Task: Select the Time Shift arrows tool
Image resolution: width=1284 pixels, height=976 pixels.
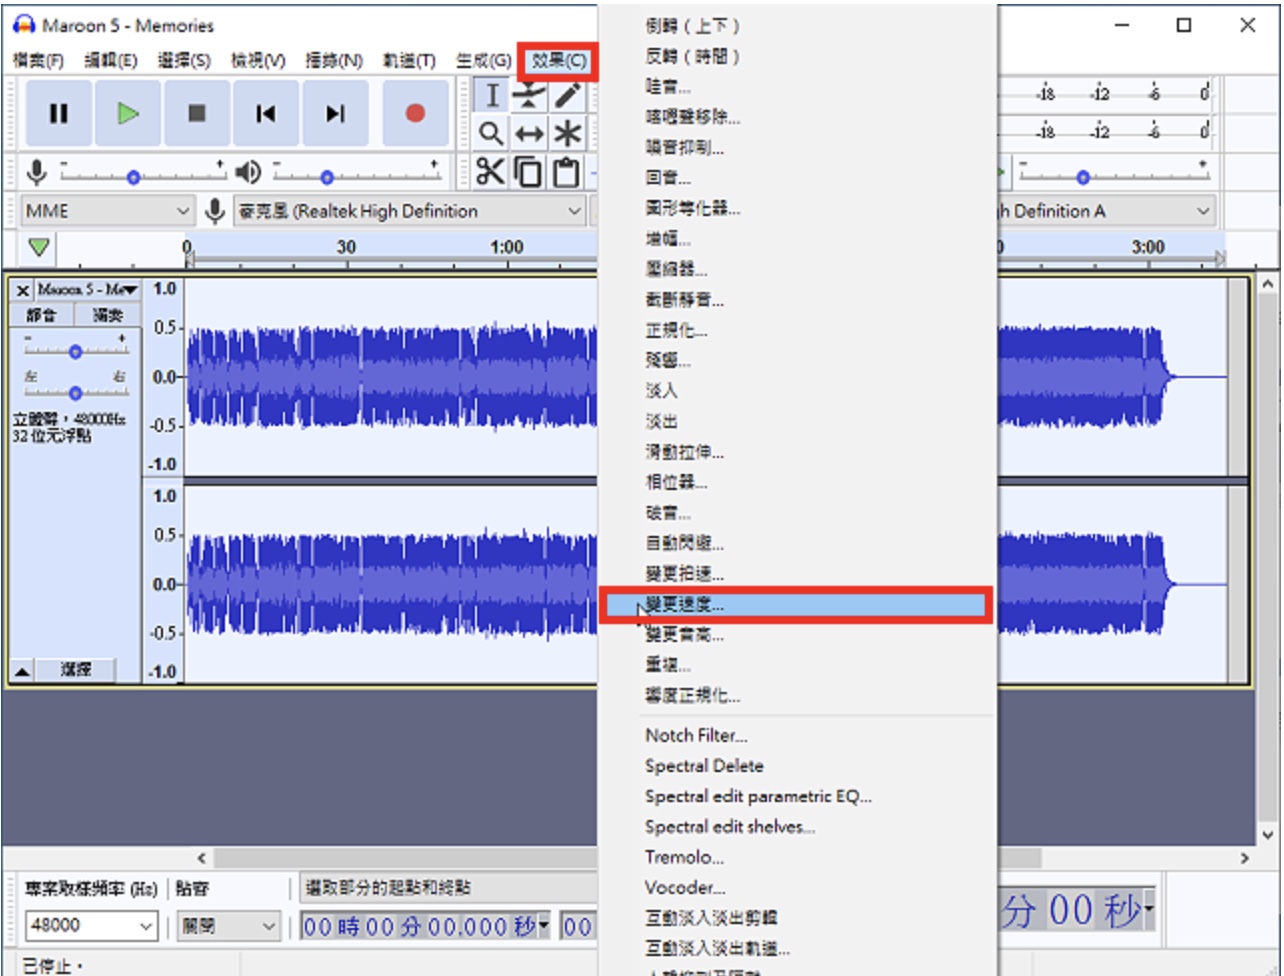Action: pos(529,133)
